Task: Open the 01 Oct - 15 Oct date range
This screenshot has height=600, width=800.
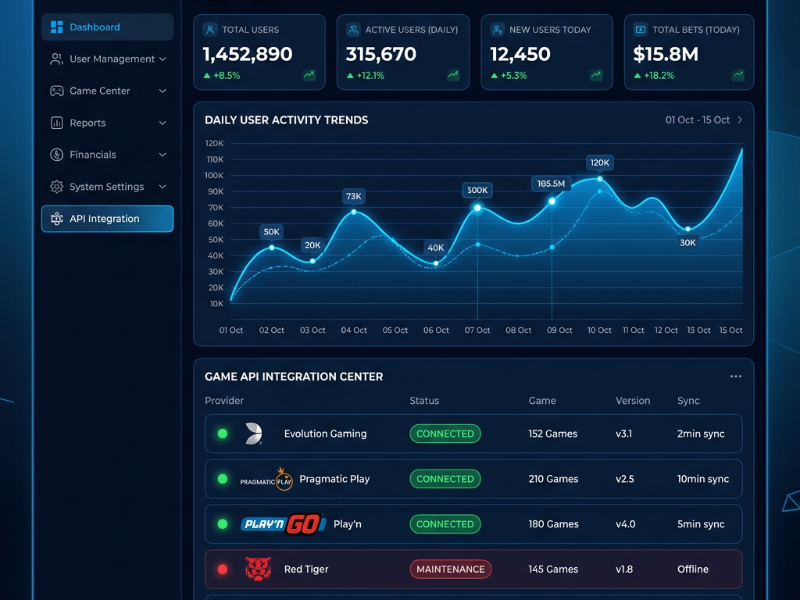Action: [x=704, y=120]
